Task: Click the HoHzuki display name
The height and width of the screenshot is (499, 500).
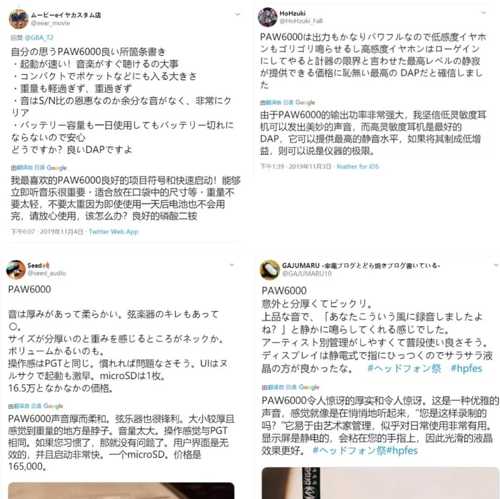Action: click(x=292, y=13)
